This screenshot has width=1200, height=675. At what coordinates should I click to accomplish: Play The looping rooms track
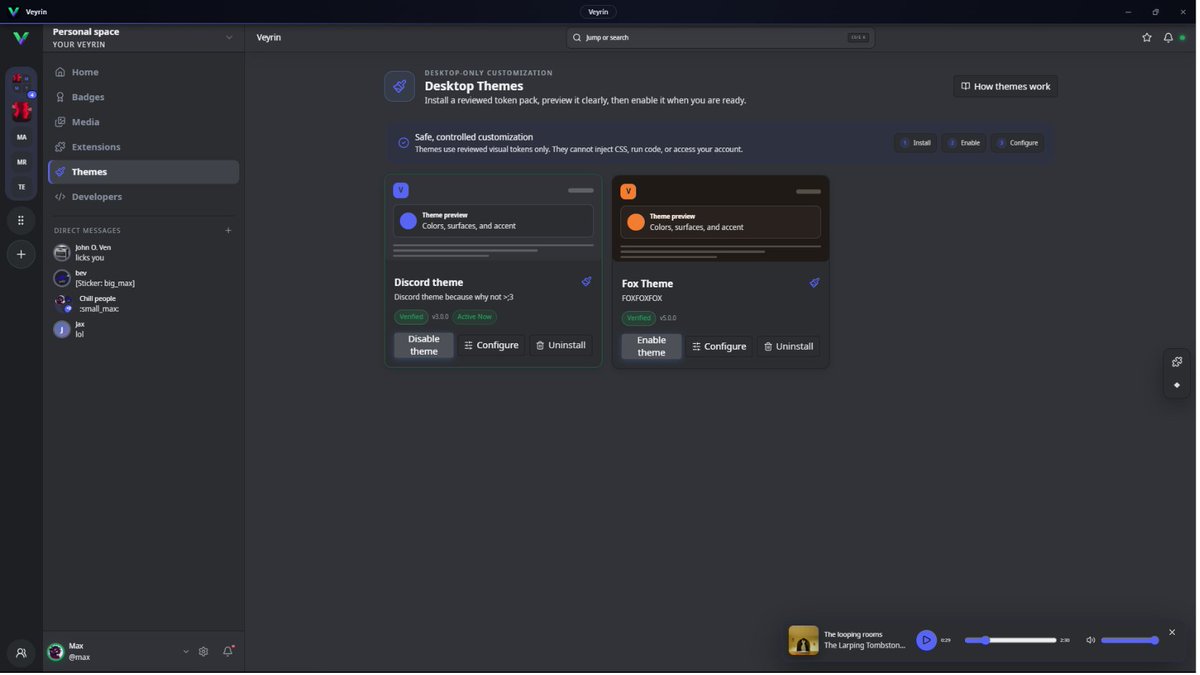(x=926, y=640)
